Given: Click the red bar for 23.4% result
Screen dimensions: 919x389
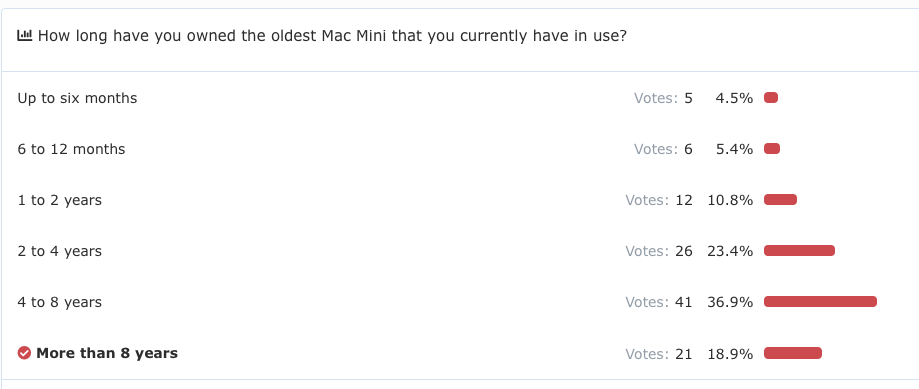Looking at the screenshot, I should (x=799, y=251).
